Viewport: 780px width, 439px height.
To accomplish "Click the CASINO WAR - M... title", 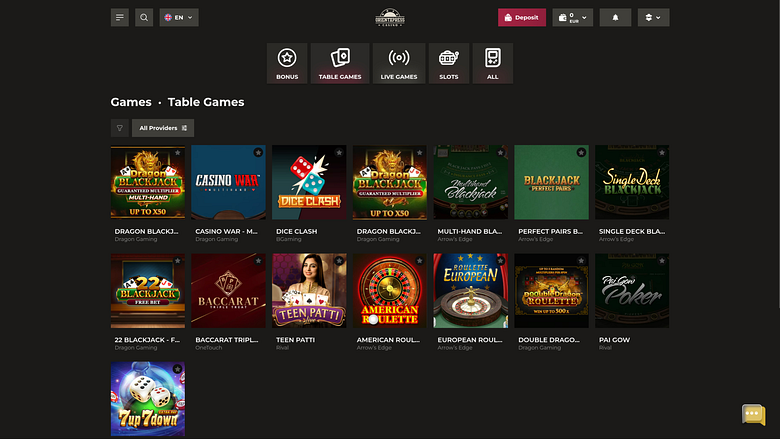I will pos(226,231).
